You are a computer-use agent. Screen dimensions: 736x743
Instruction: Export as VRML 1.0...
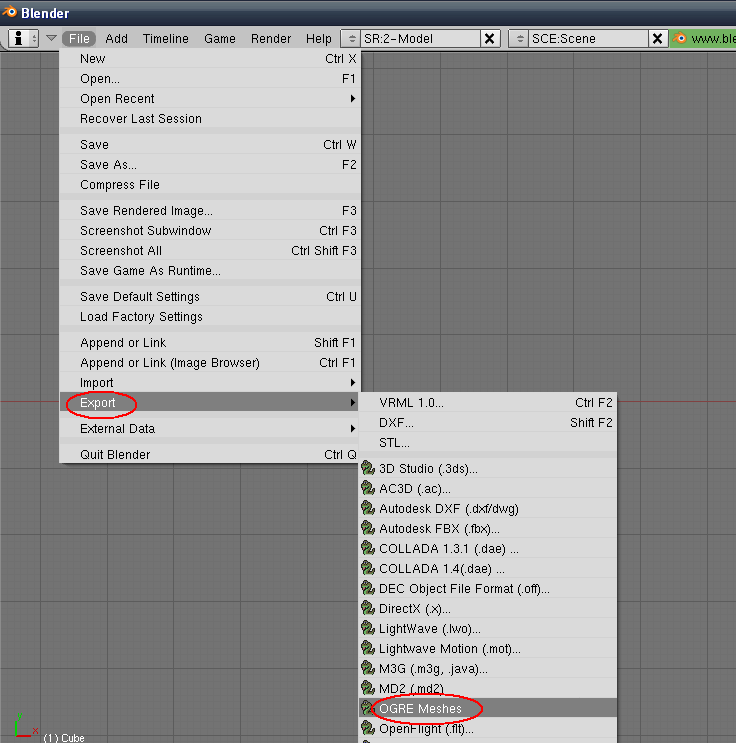pyautogui.click(x=488, y=402)
